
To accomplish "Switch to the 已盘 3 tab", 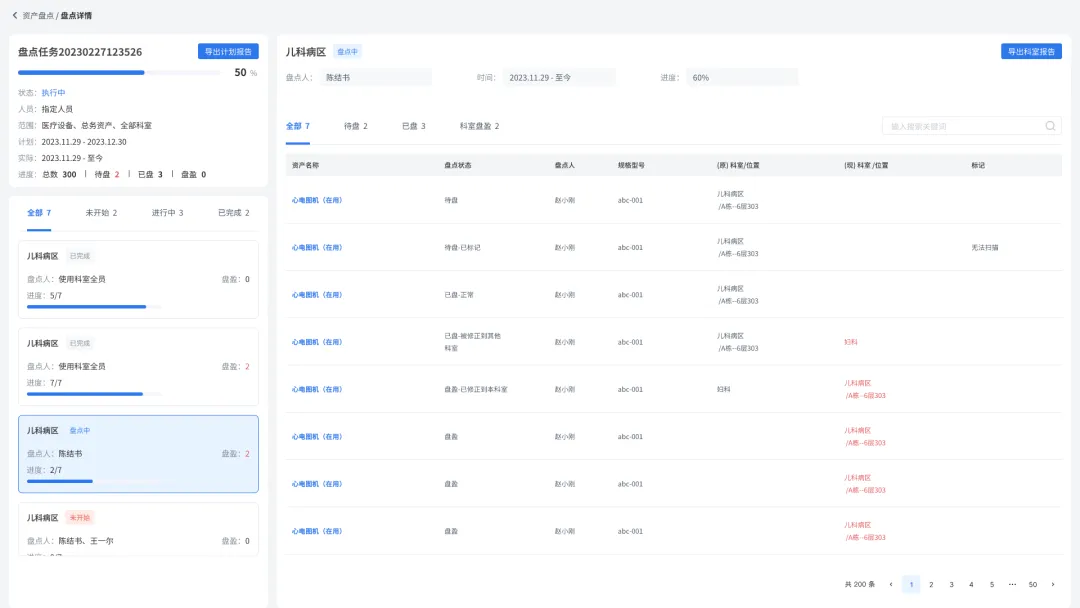I will point(413,126).
